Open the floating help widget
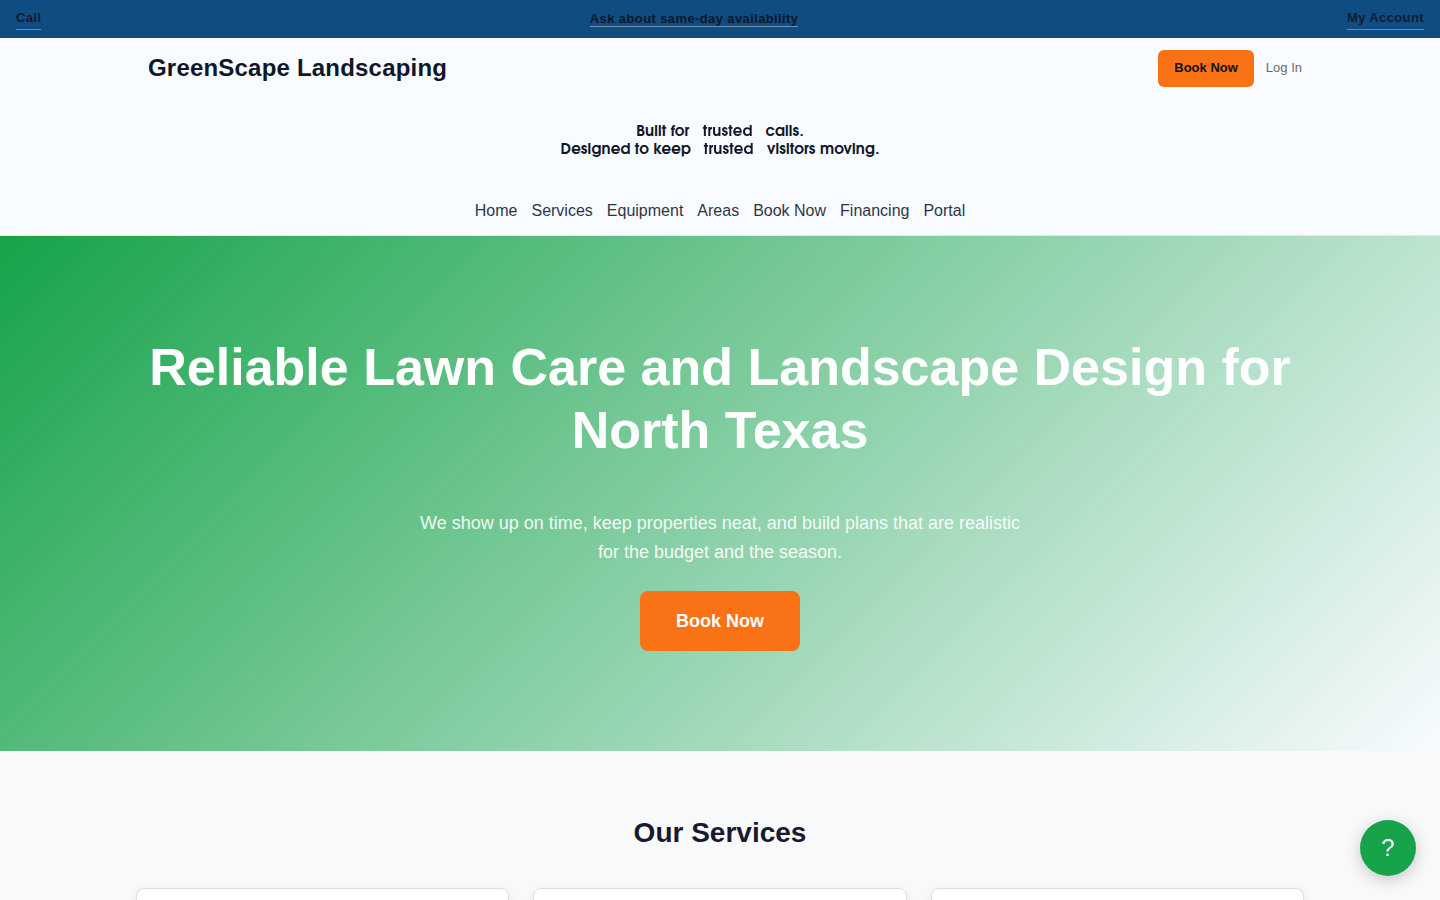This screenshot has width=1440, height=900. click(x=1388, y=848)
